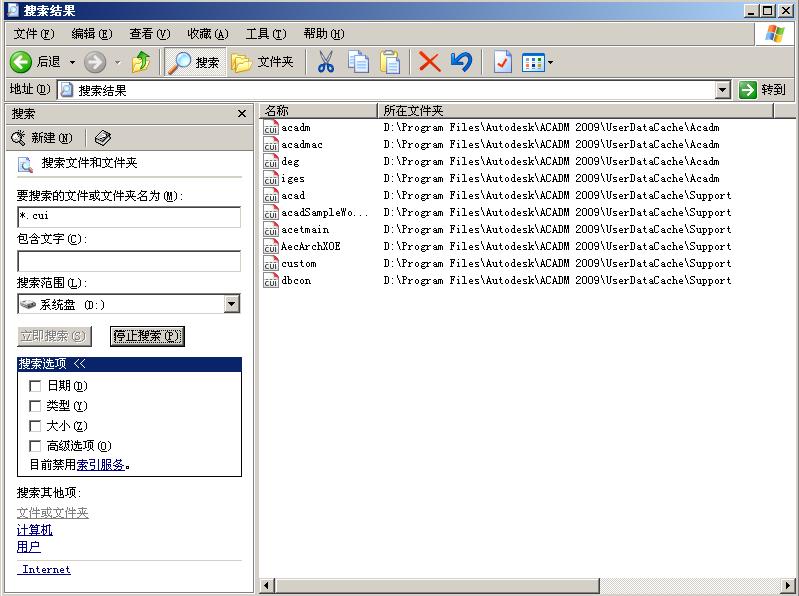Open the Help (帮助) menu
This screenshot has height=596, width=799.
[324, 34]
